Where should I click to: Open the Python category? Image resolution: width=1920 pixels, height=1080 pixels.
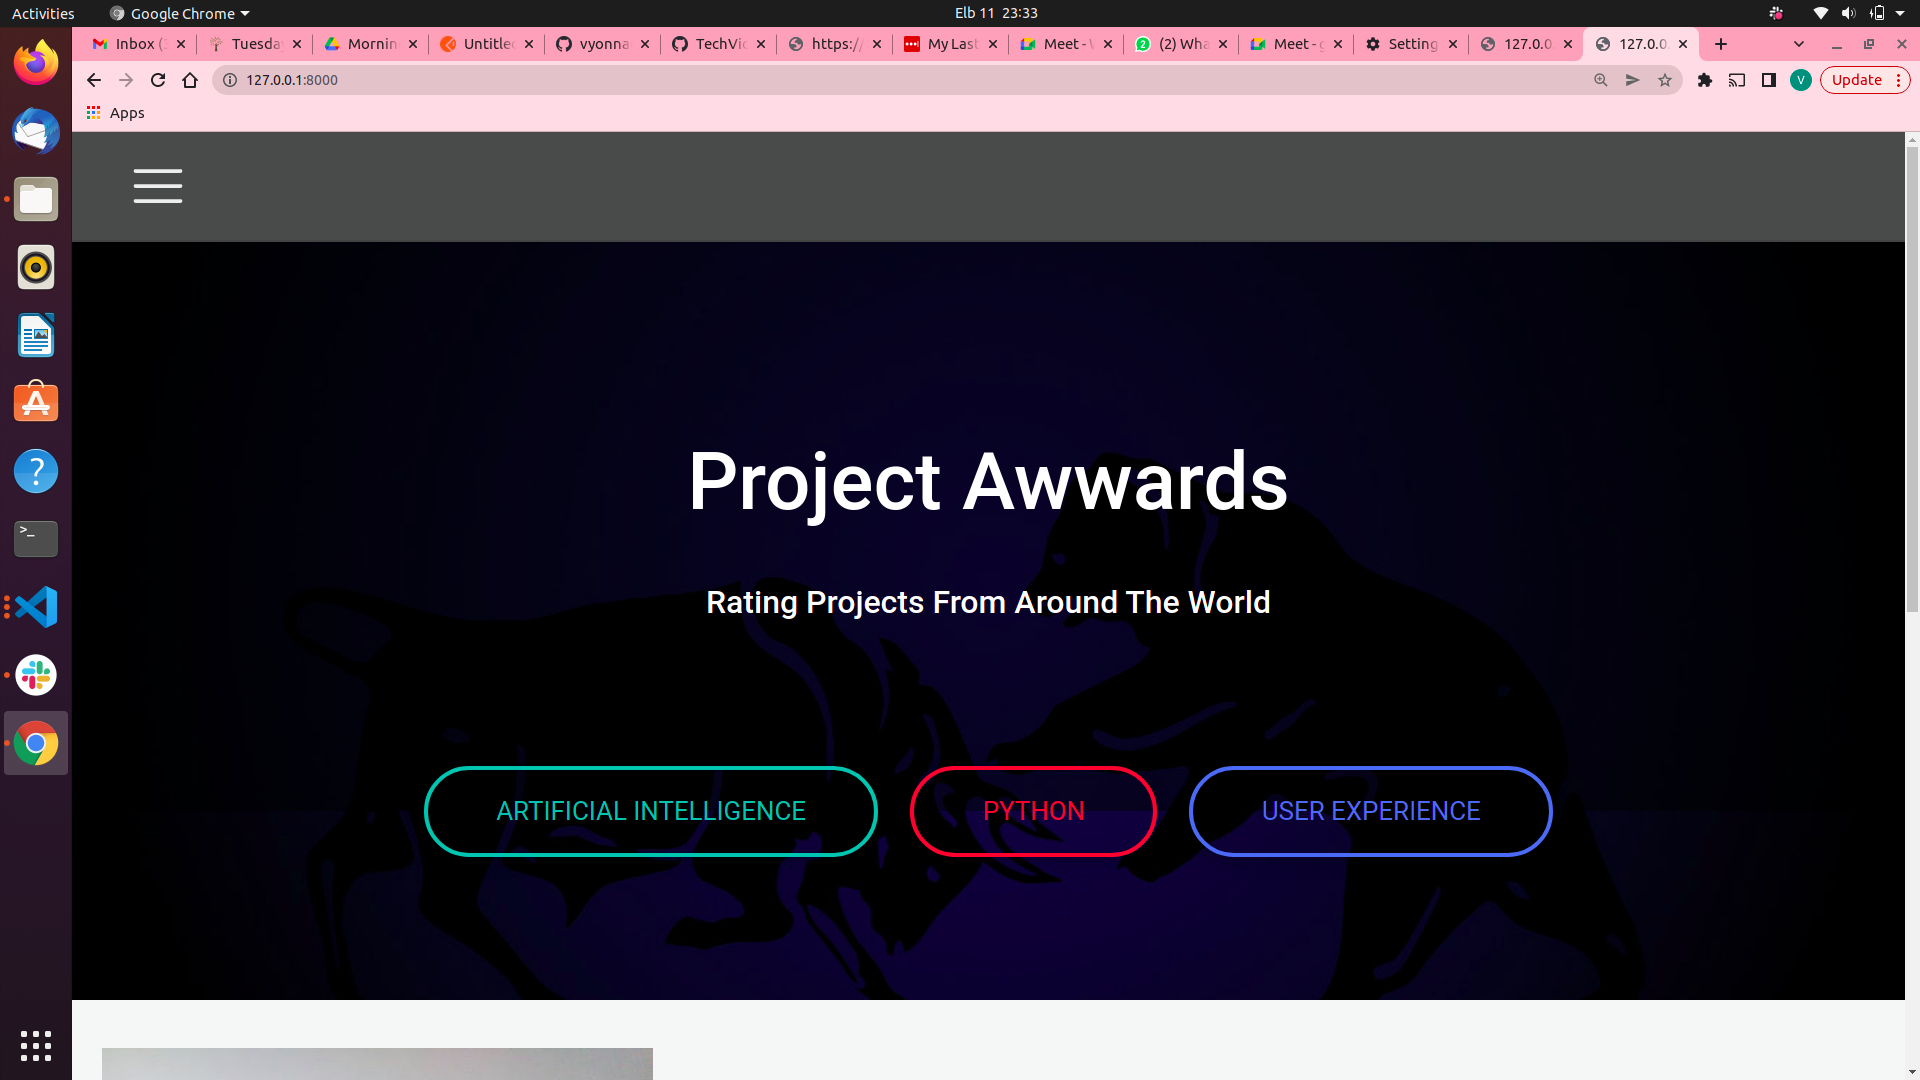click(1033, 811)
